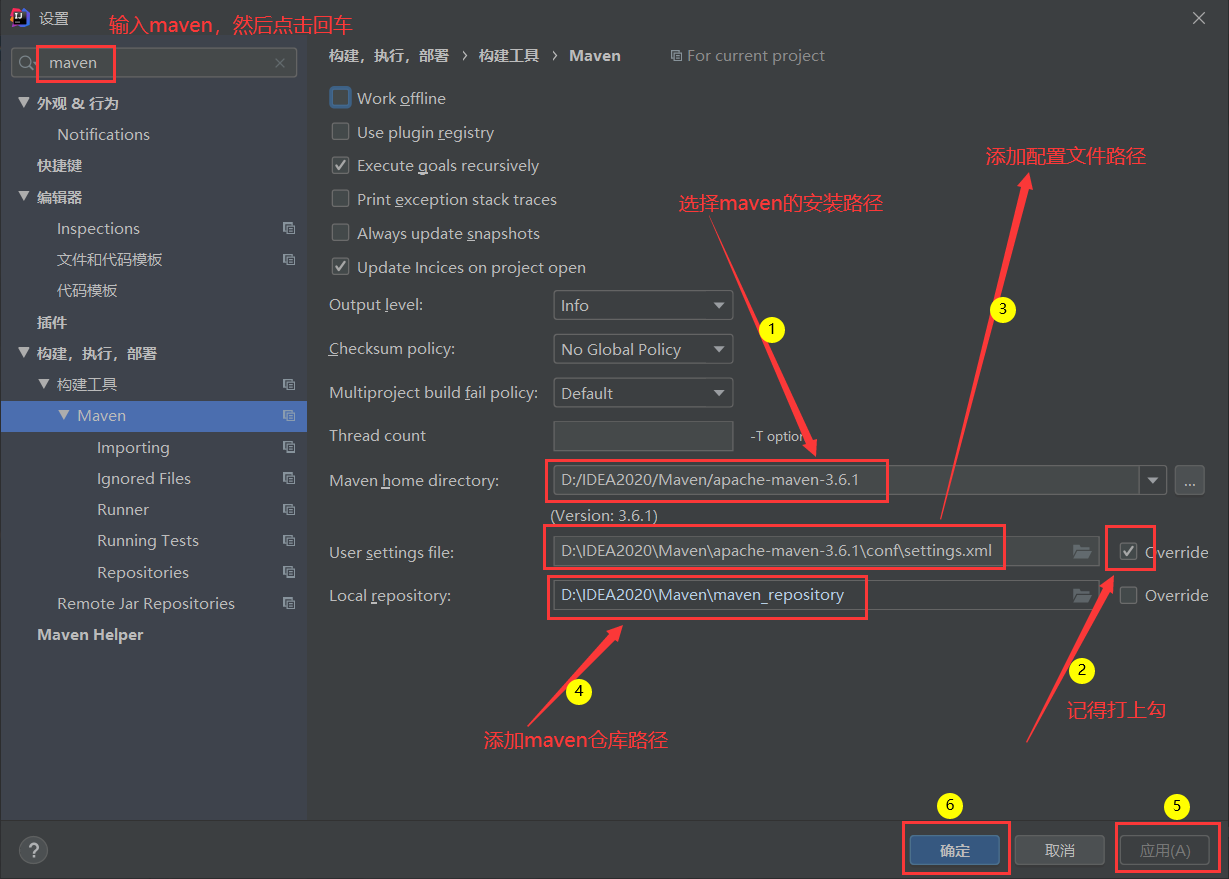The image size is (1229, 879).
Task: Uncheck Execute goals recursively
Action: 341,165
